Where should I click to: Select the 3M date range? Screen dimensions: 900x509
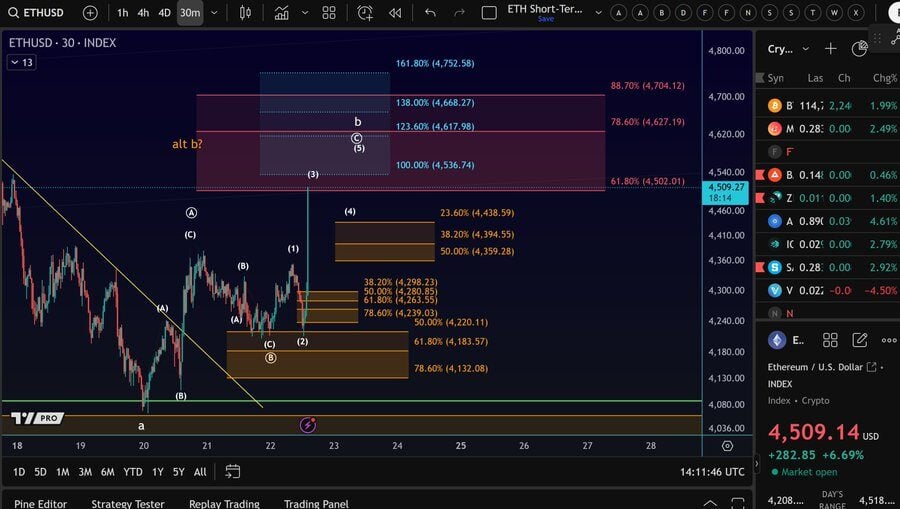click(x=85, y=472)
